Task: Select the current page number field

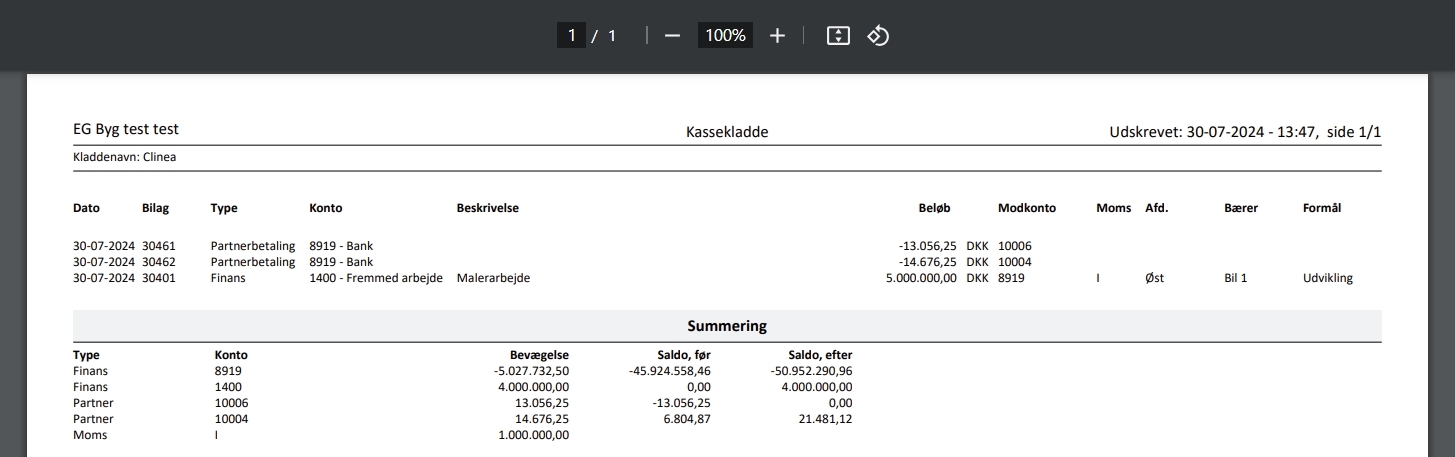Action: pyautogui.click(x=571, y=36)
